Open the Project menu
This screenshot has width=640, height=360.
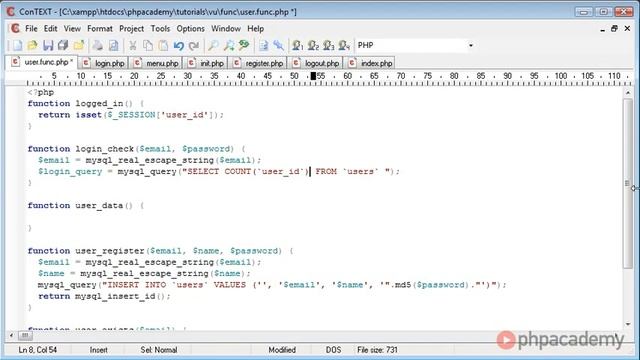(x=131, y=29)
